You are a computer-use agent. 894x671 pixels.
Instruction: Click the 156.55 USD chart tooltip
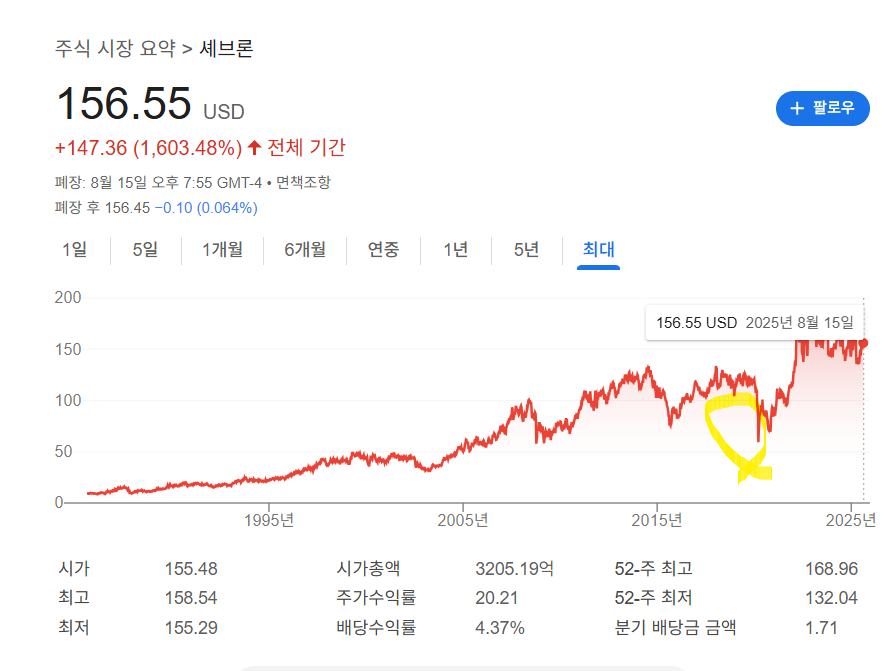click(755, 323)
